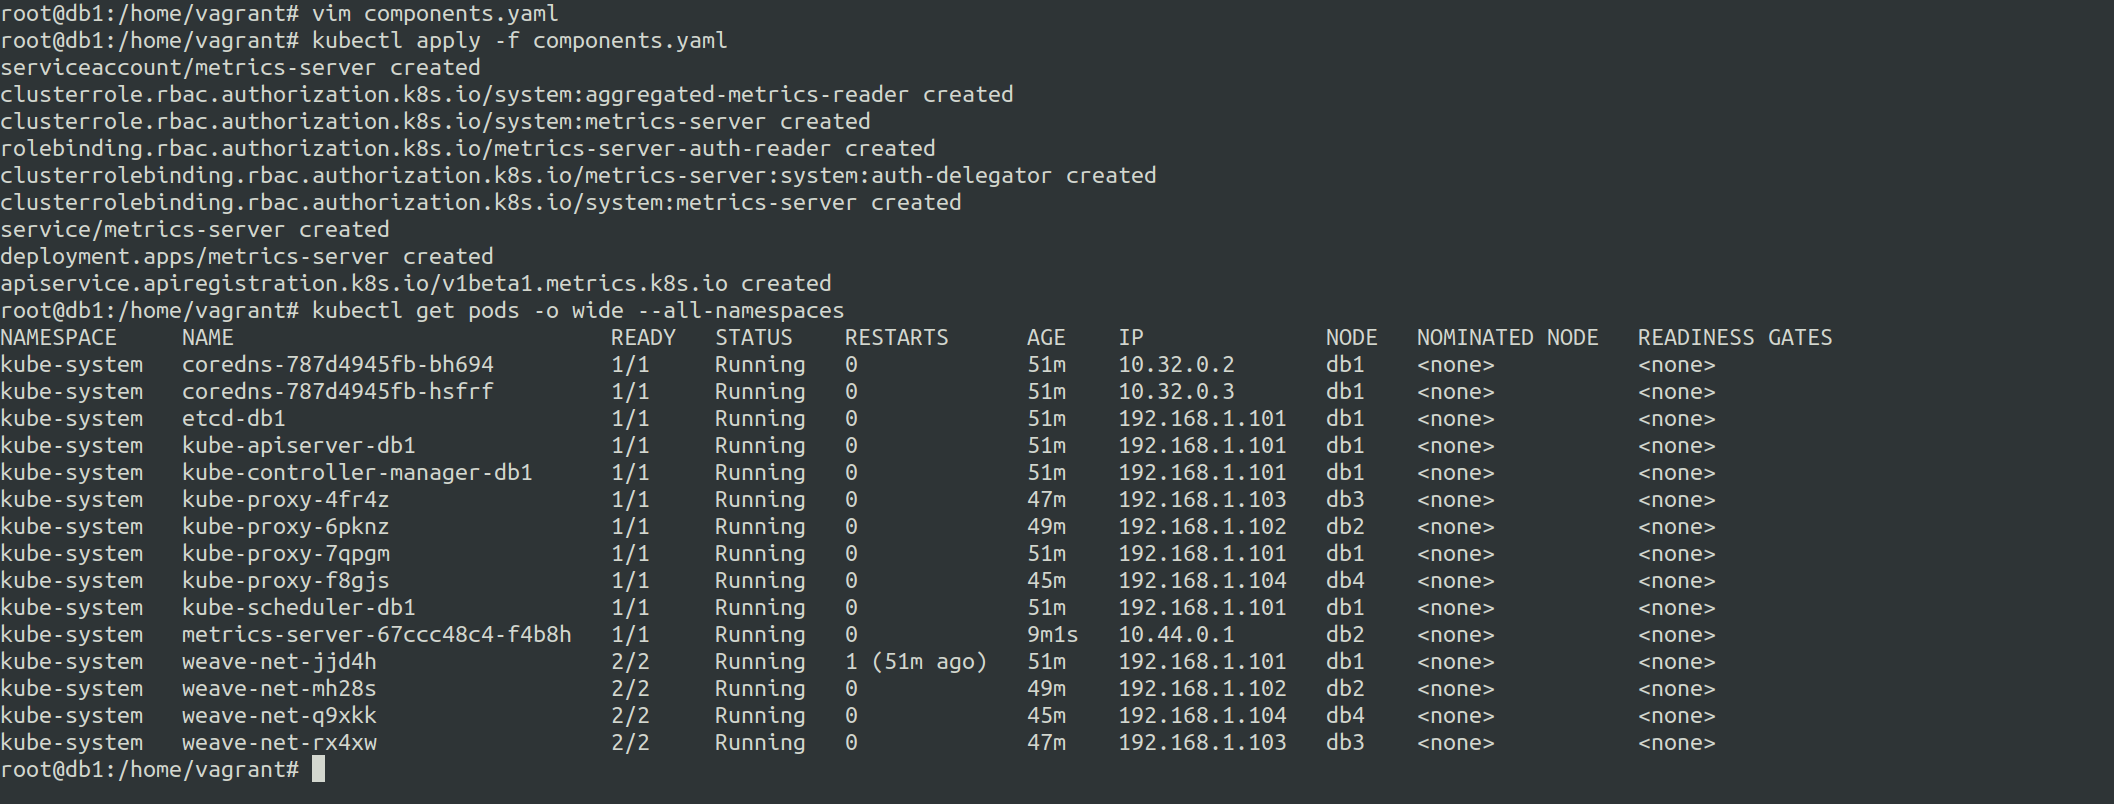Click the IP address 10.44.0.1
The width and height of the screenshot is (2114, 804).
pyautogui.click(x=1175, y=634)
